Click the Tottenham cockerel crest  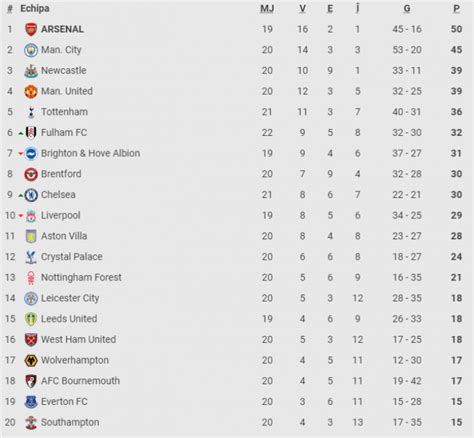[31, 112]
